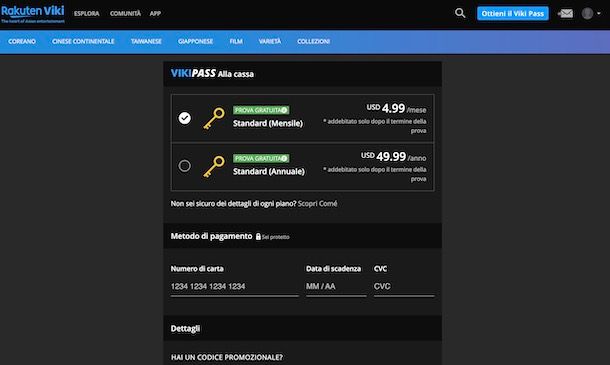Select the Standard (Mensile) plan radio
Screen dimensions: 610x365
point(184,118)
